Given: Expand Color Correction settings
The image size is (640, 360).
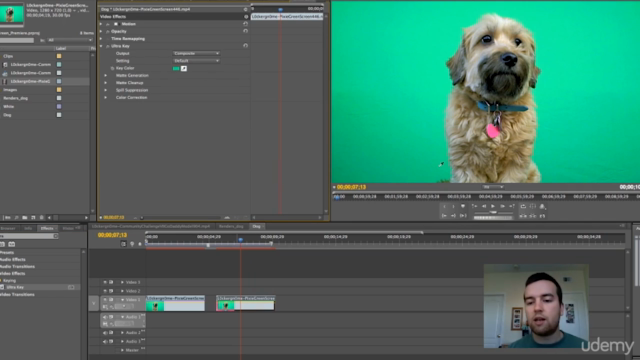Looking at the screenshot, I should click(106, 98).
